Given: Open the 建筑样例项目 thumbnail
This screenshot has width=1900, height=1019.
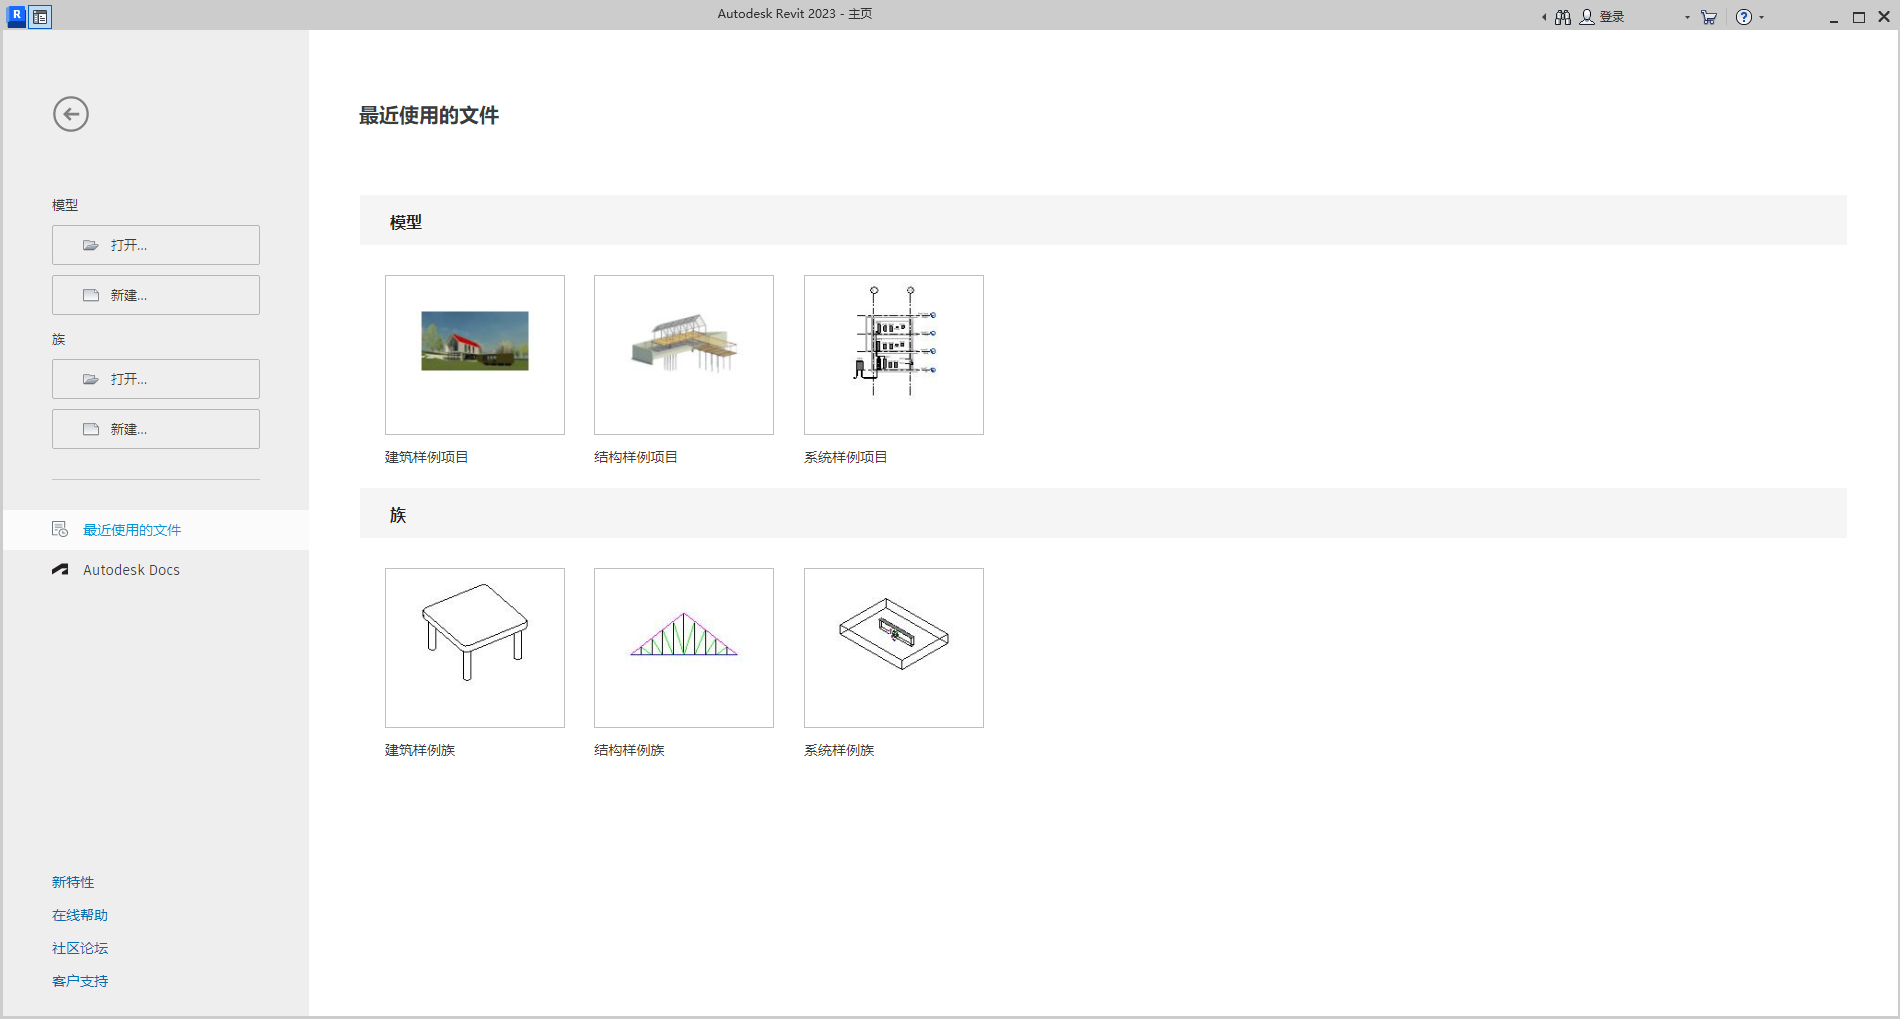Looking at the screenshot, I should pos(474,354).
